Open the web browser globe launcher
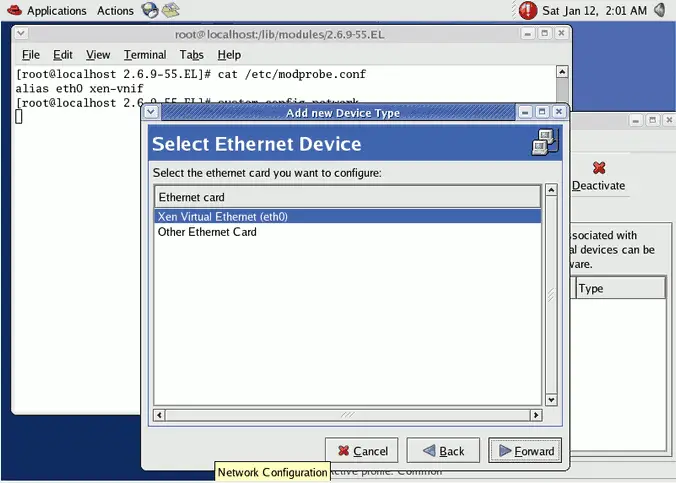 pos(150,11)
